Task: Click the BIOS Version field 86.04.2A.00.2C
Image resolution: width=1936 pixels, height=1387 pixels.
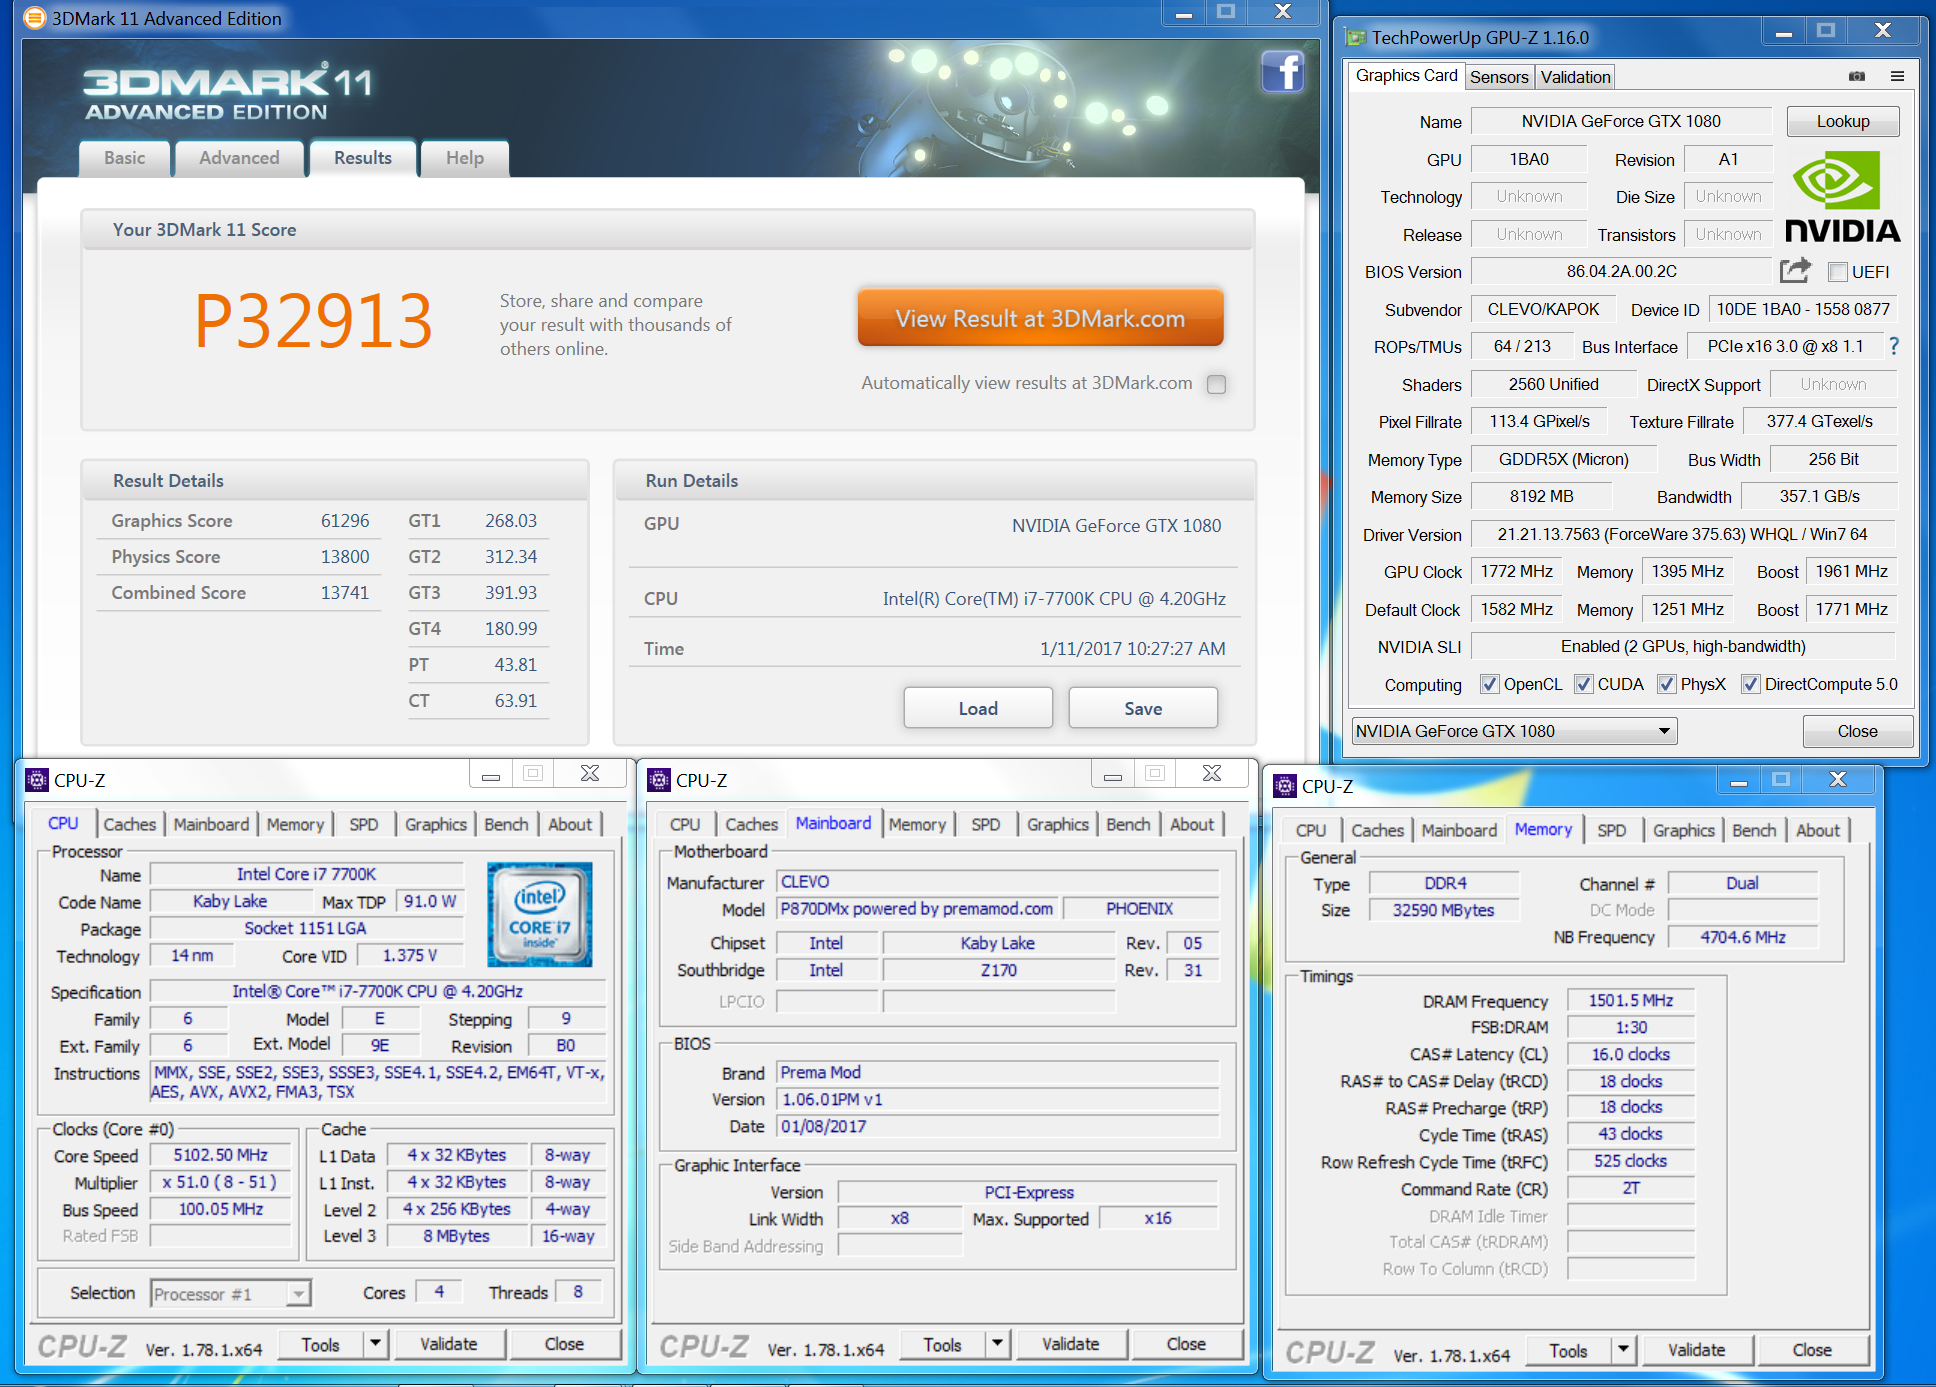Action: [x=1621, y=271]
